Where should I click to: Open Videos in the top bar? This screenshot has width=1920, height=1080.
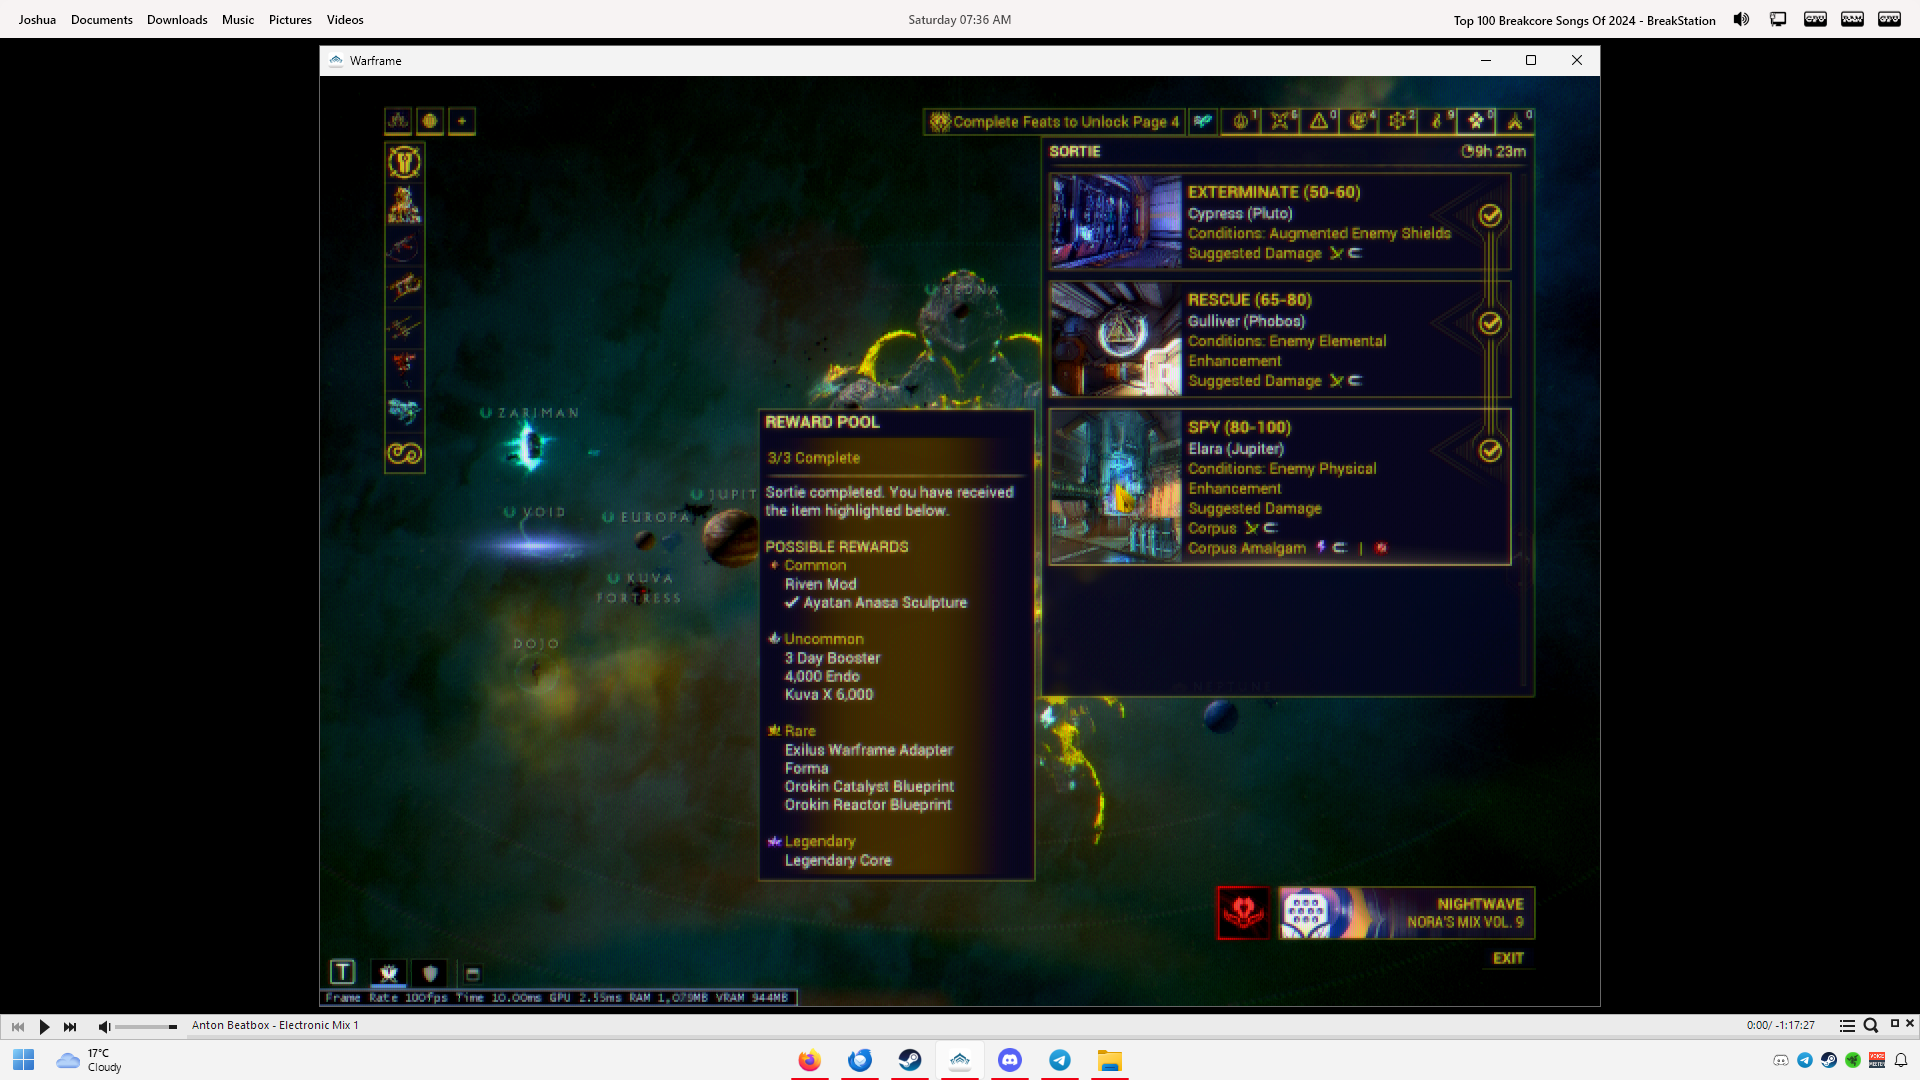click(345, 20)
